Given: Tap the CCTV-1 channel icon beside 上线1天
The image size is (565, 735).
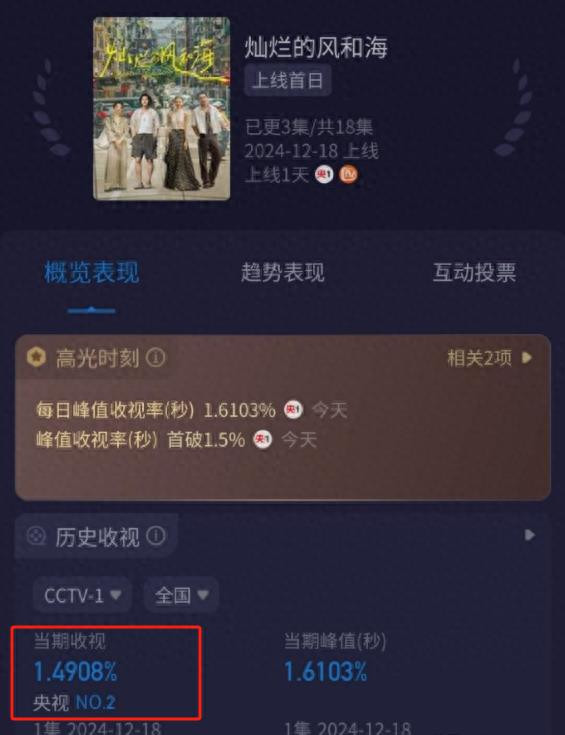Looking at the screenshot, I should 324,174.
